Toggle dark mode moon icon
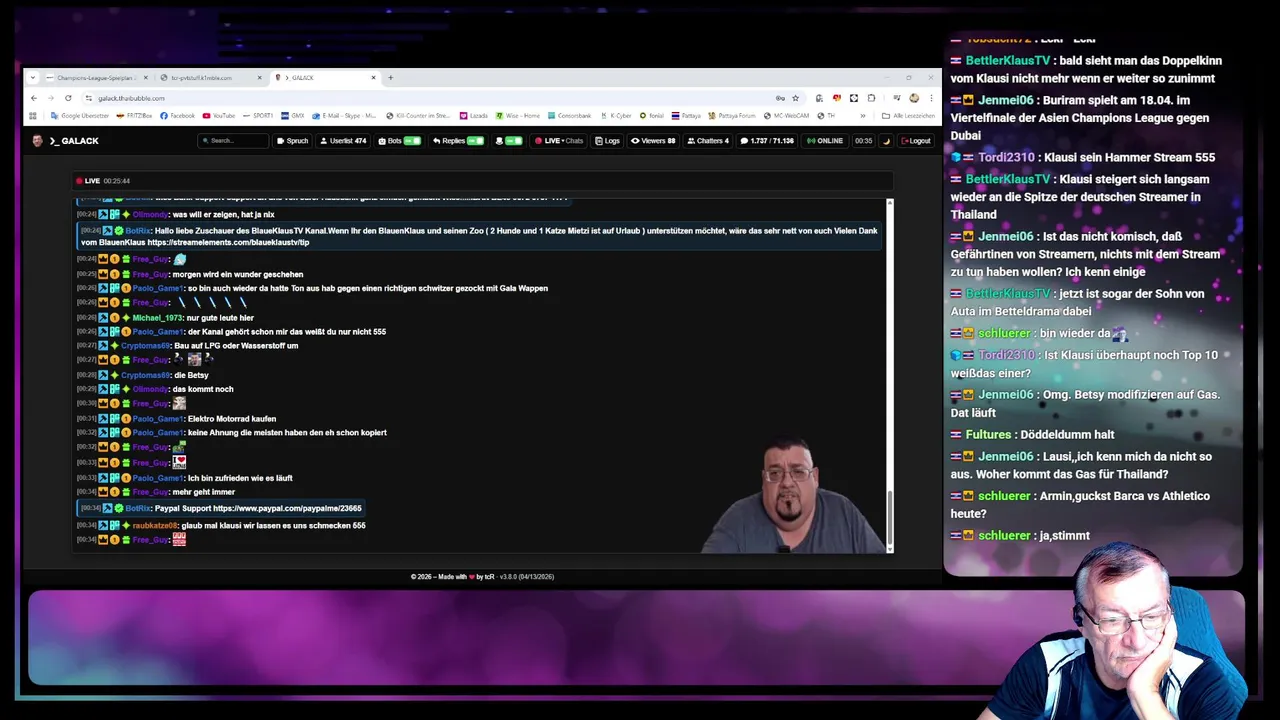Image resolution: width=1280 pixels, height=720 pixels. point(886,141)
